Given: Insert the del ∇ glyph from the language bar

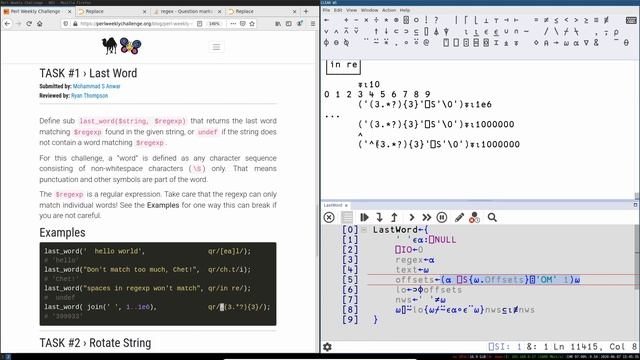Looking at the screenshot, I should 586,42.
